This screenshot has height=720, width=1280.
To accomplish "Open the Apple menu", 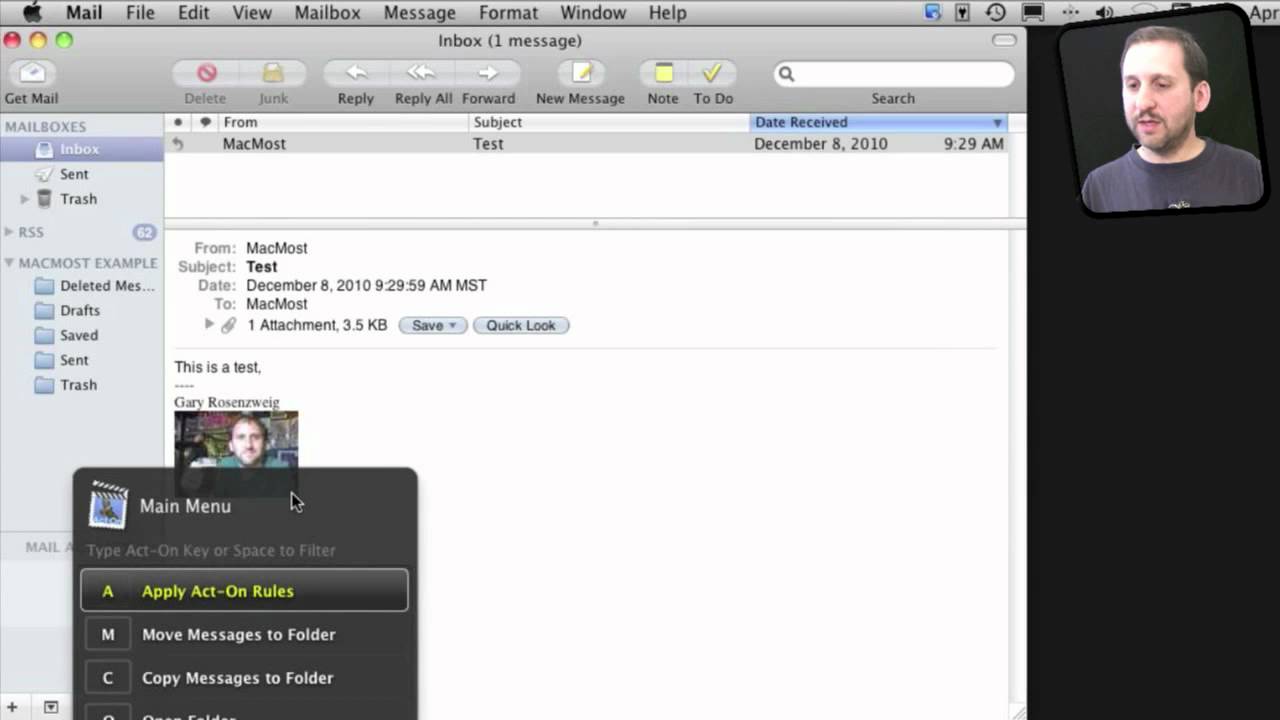I will tap(33, 12).
